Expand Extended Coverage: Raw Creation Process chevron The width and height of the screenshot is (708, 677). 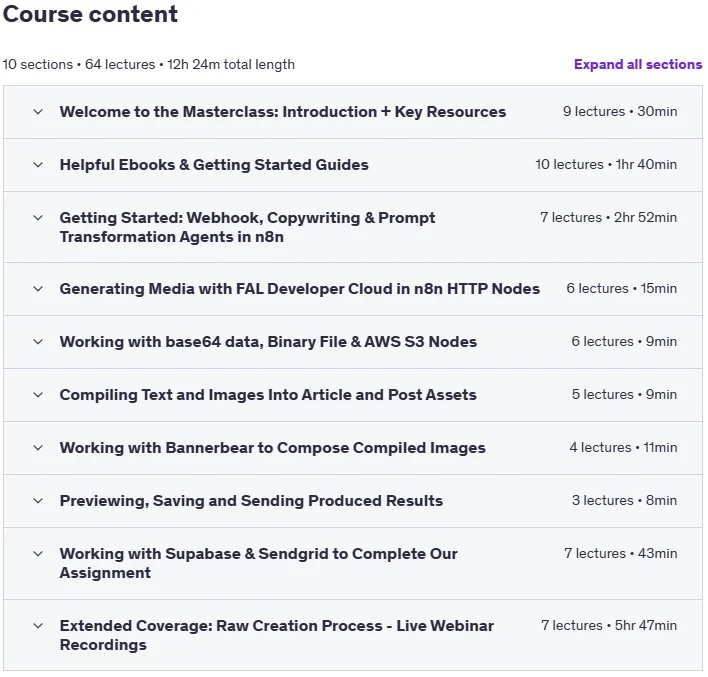pyautogui.click(x=38, y=626)
